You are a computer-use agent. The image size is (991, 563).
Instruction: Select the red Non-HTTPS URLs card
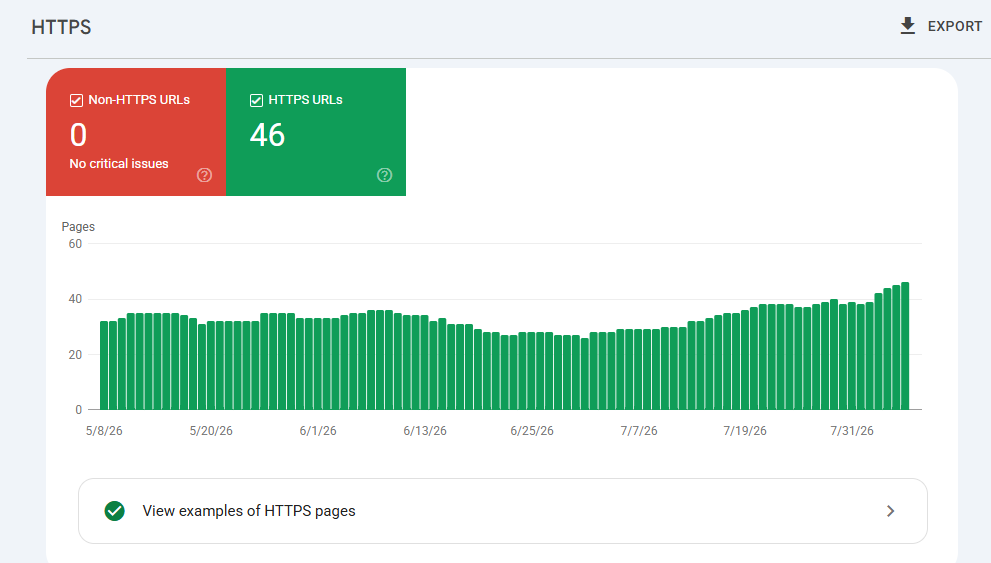click(136, 132)
